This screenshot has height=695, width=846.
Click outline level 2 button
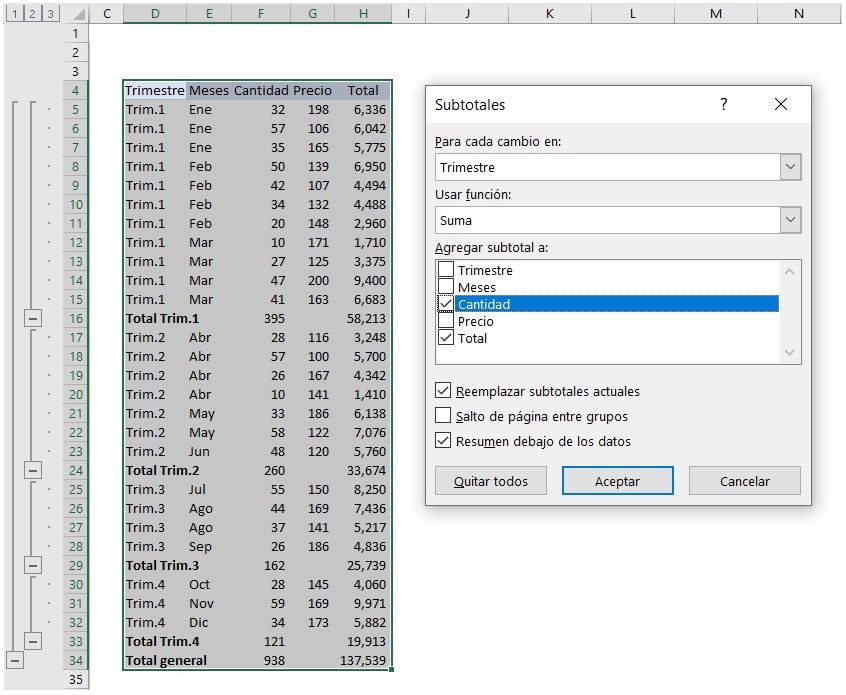33,14
